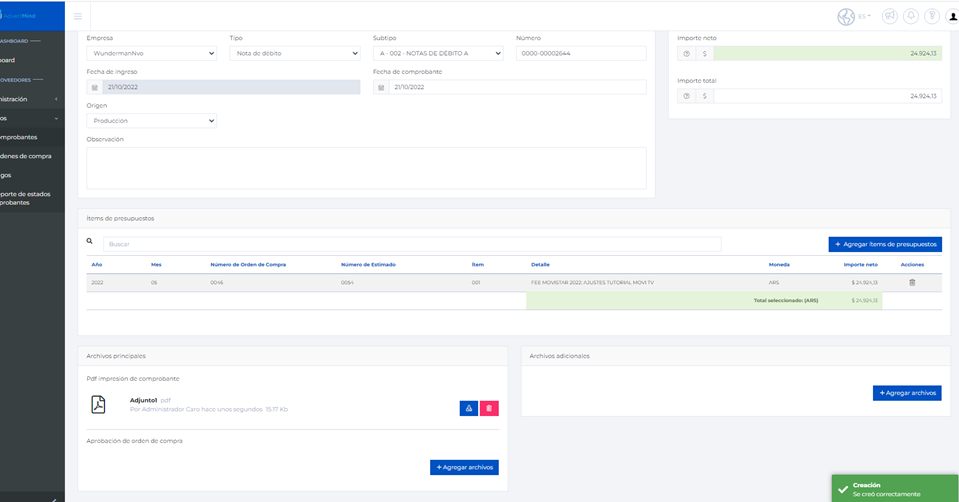Click the Adjunto1 PDF file icon
Screen dimensions: 959x502
(99, 404)
